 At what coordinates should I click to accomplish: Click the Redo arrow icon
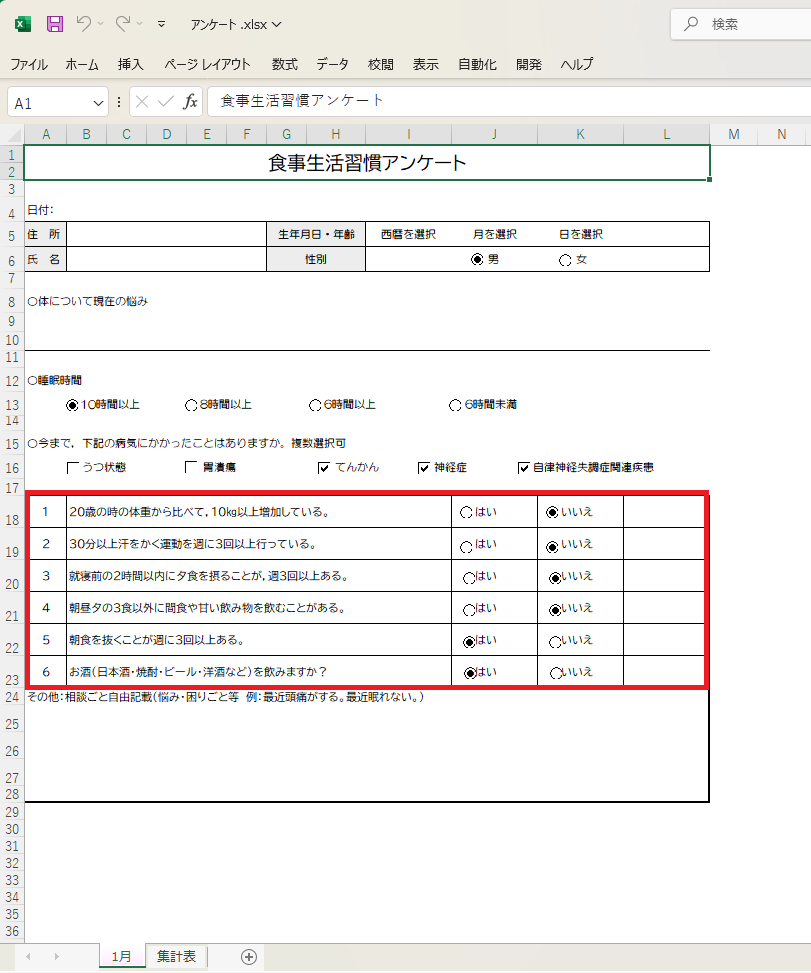[123, 23]
